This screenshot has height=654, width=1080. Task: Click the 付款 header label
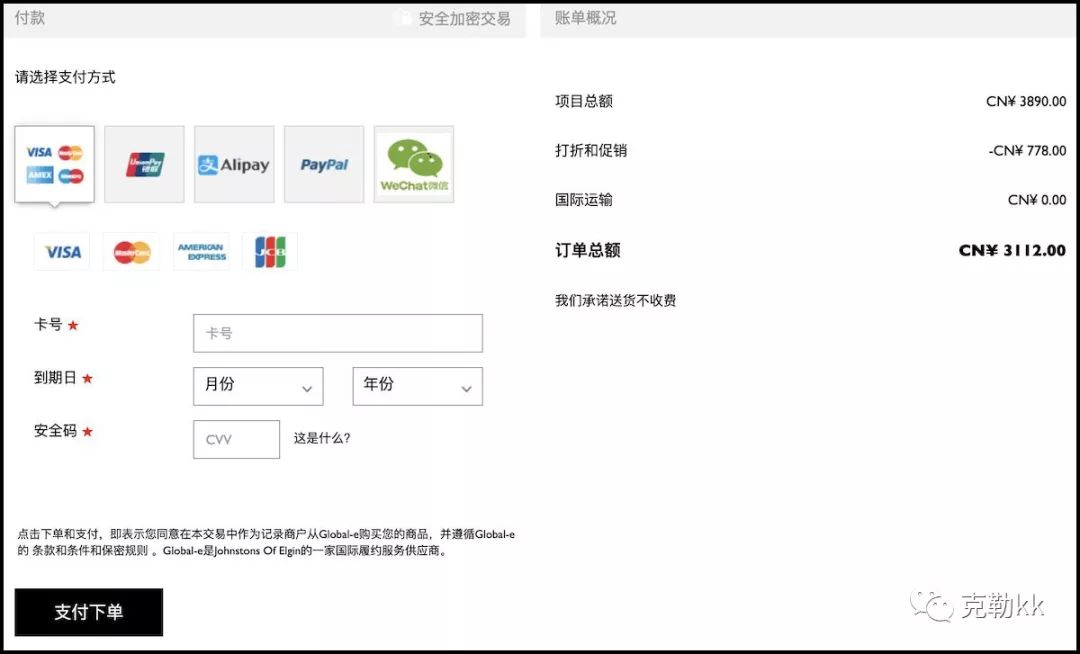29,16
